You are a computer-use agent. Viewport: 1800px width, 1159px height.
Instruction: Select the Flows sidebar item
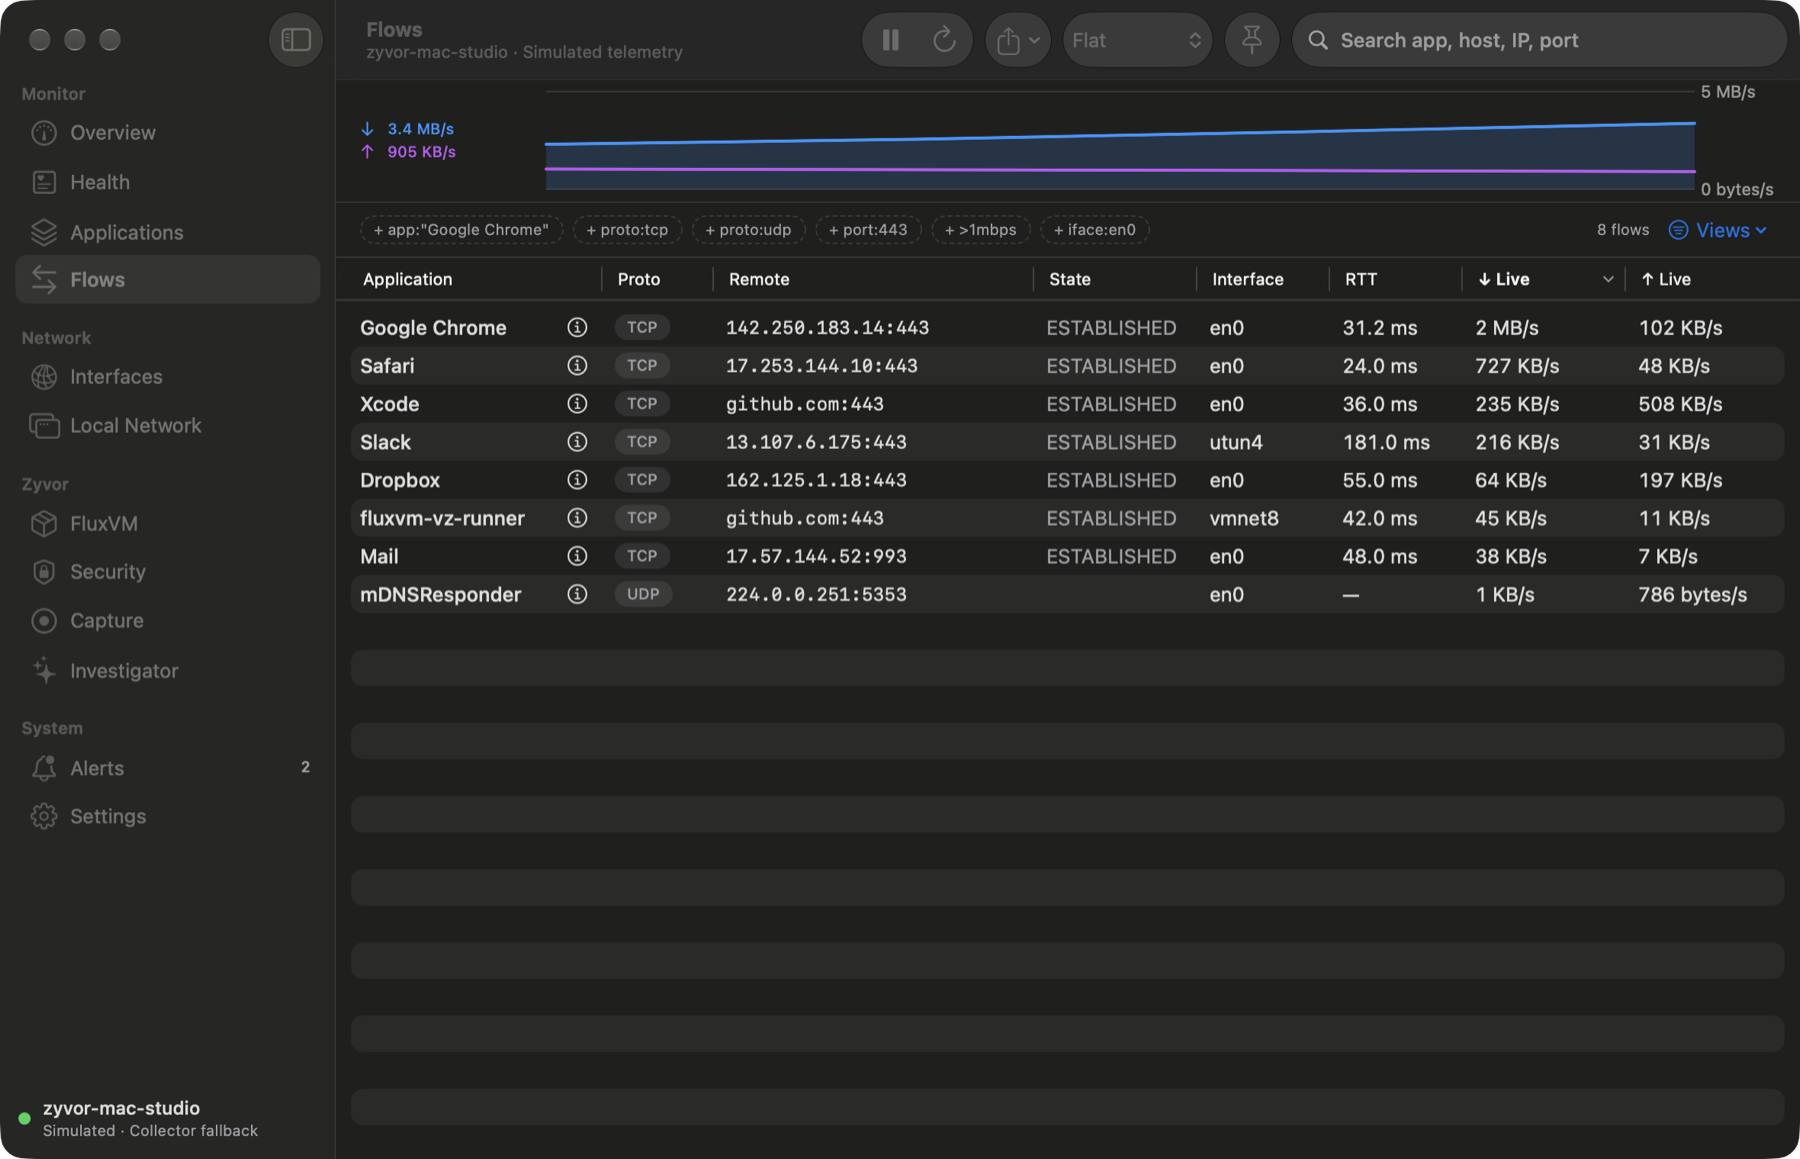click(168, 279)
